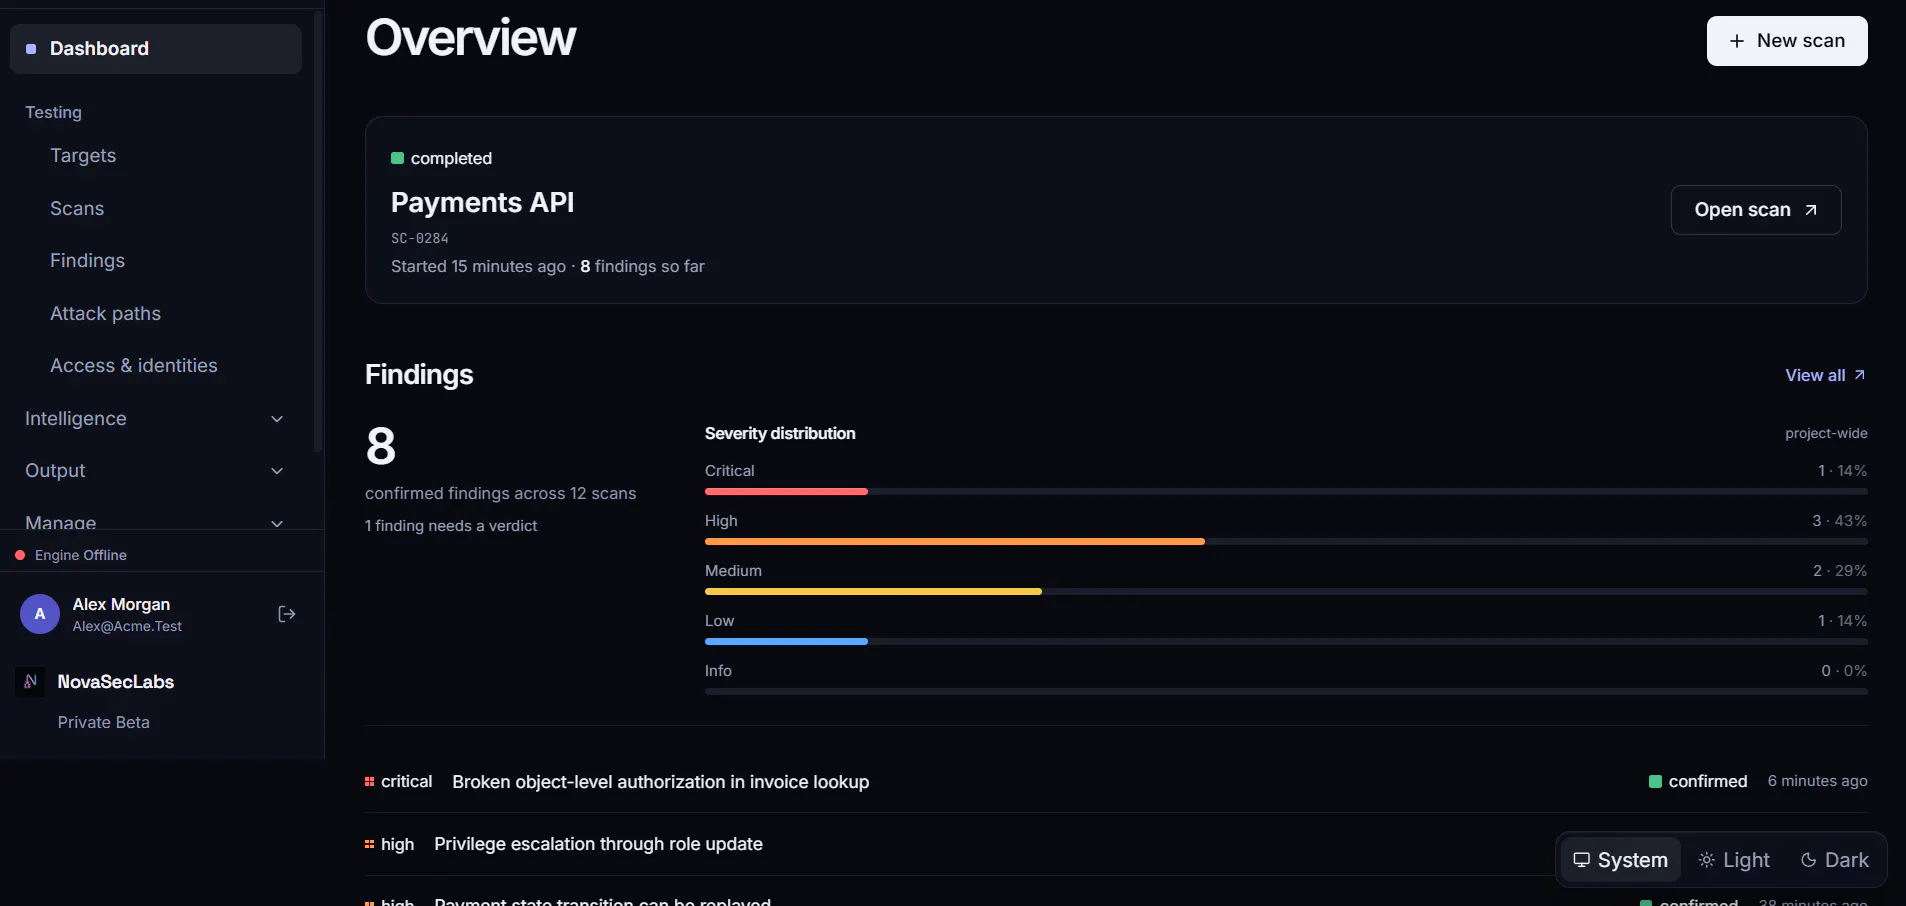Click the Low severity blue bar
The width and height of the screenshot is (1906, 906).
(786, 642)
